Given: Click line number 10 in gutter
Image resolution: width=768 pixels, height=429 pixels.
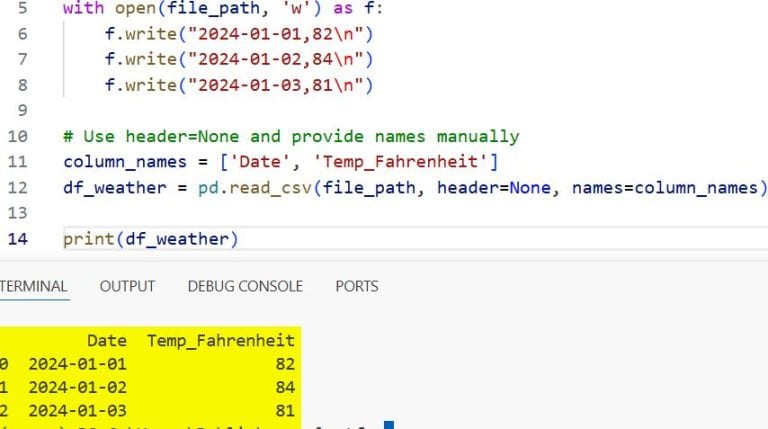Looking at the screenshot, I should point(18,136).
